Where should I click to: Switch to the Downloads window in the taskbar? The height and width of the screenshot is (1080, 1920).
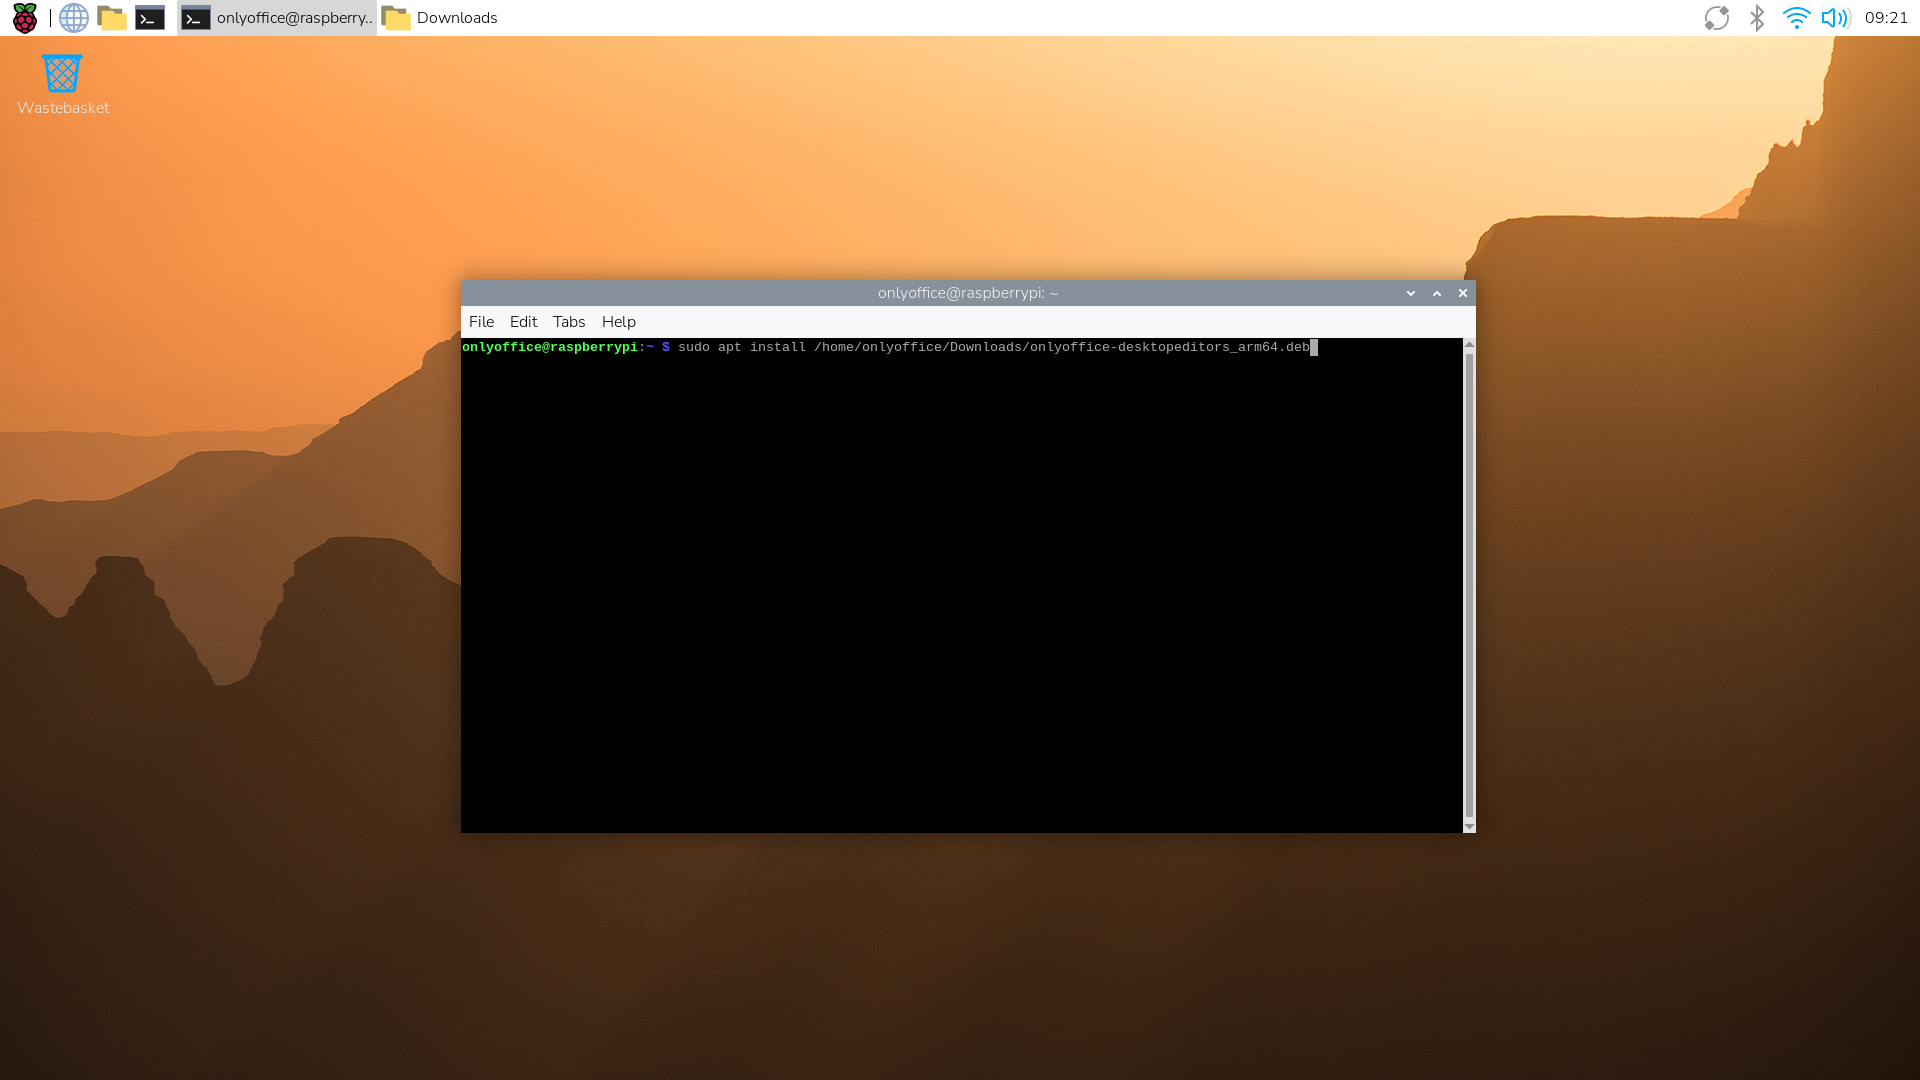coord(440,17)
